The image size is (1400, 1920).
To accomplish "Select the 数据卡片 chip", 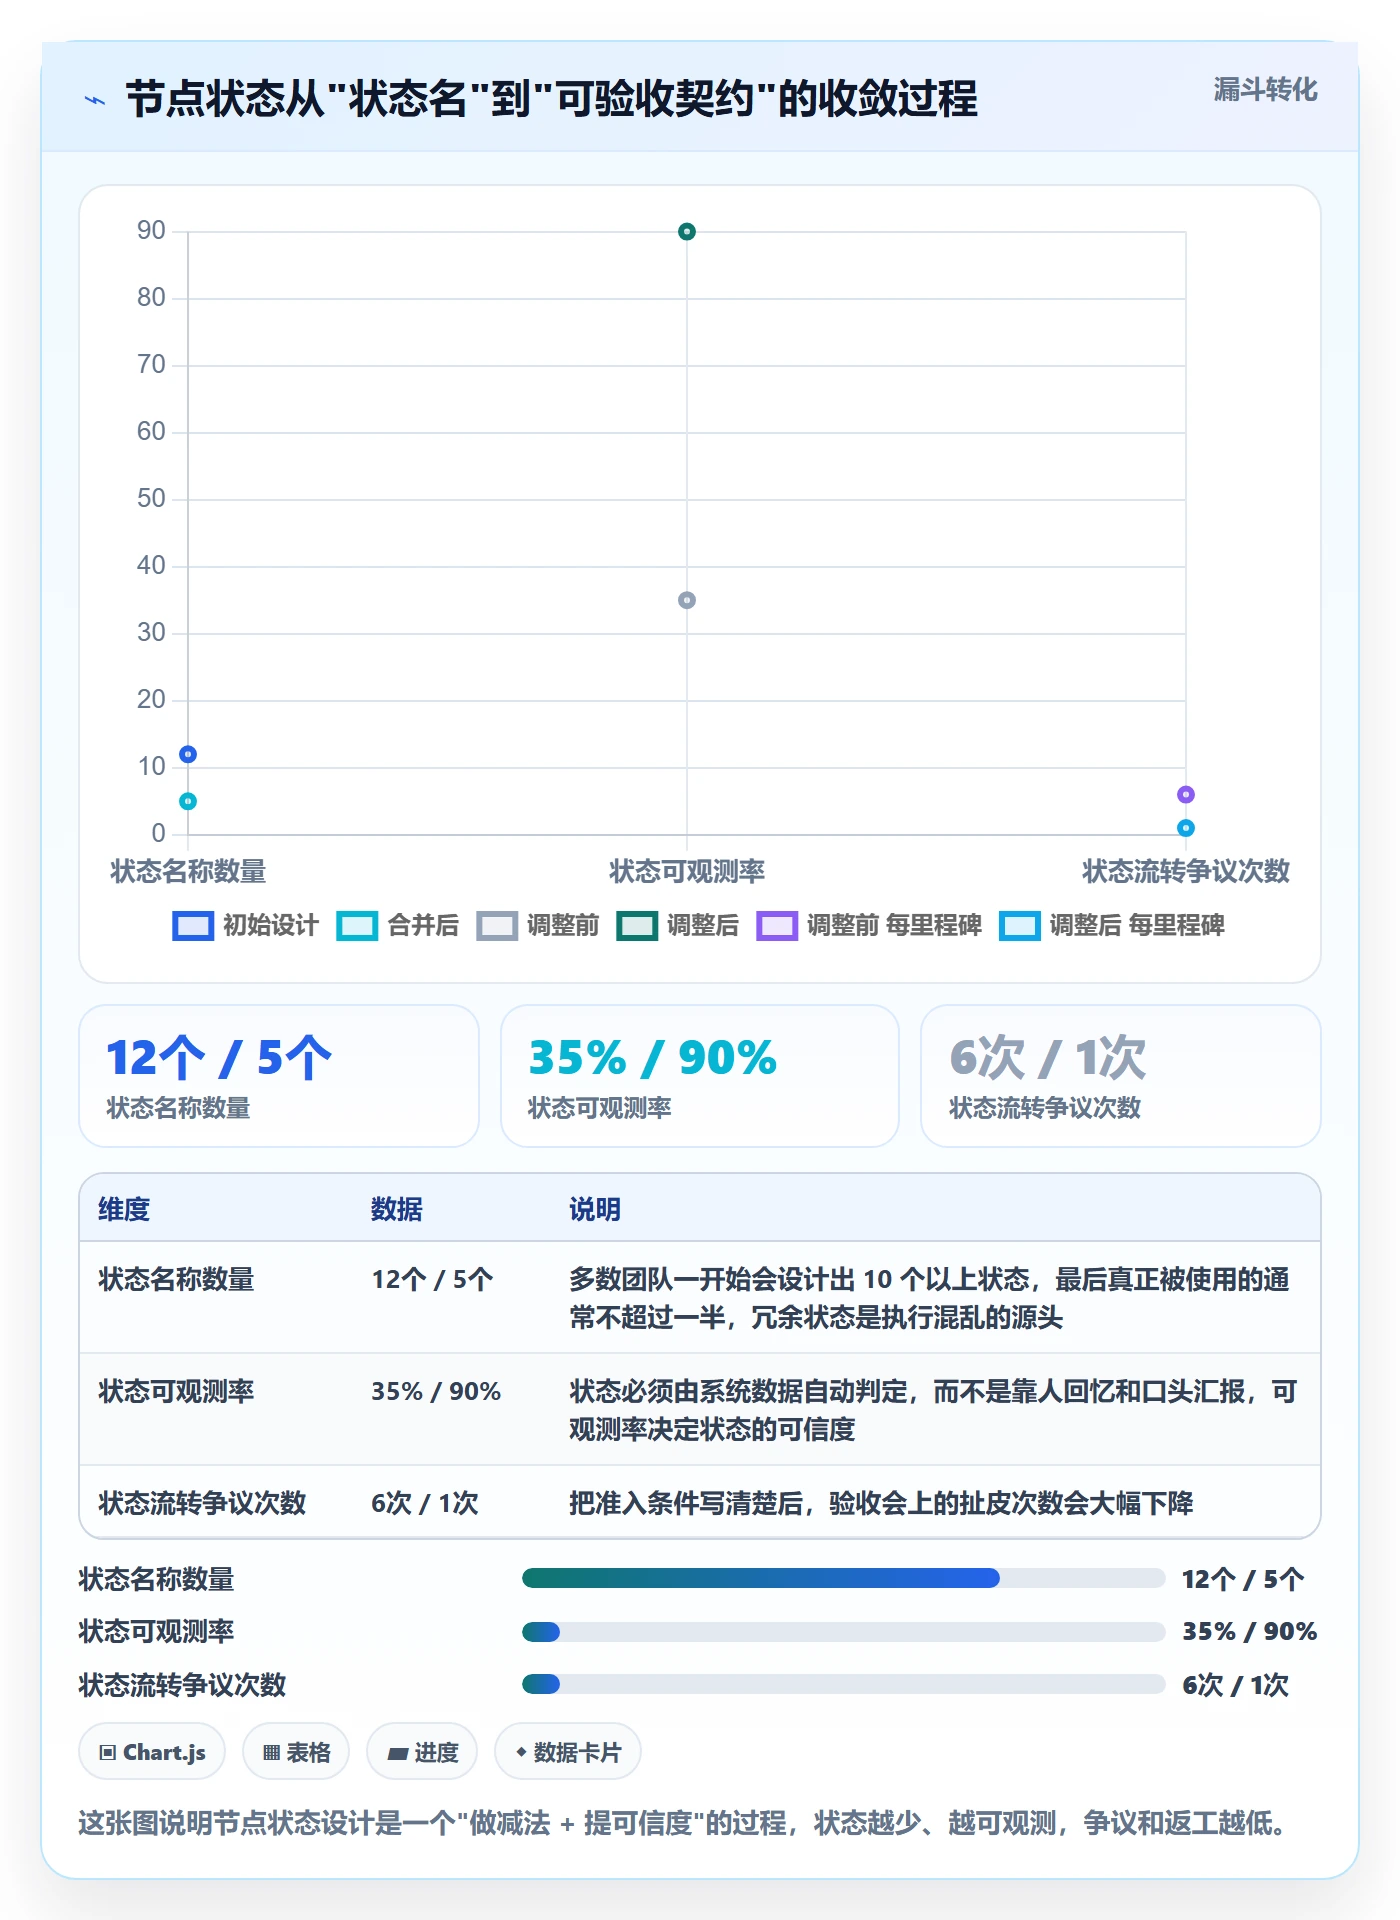I will [568, 1752].
